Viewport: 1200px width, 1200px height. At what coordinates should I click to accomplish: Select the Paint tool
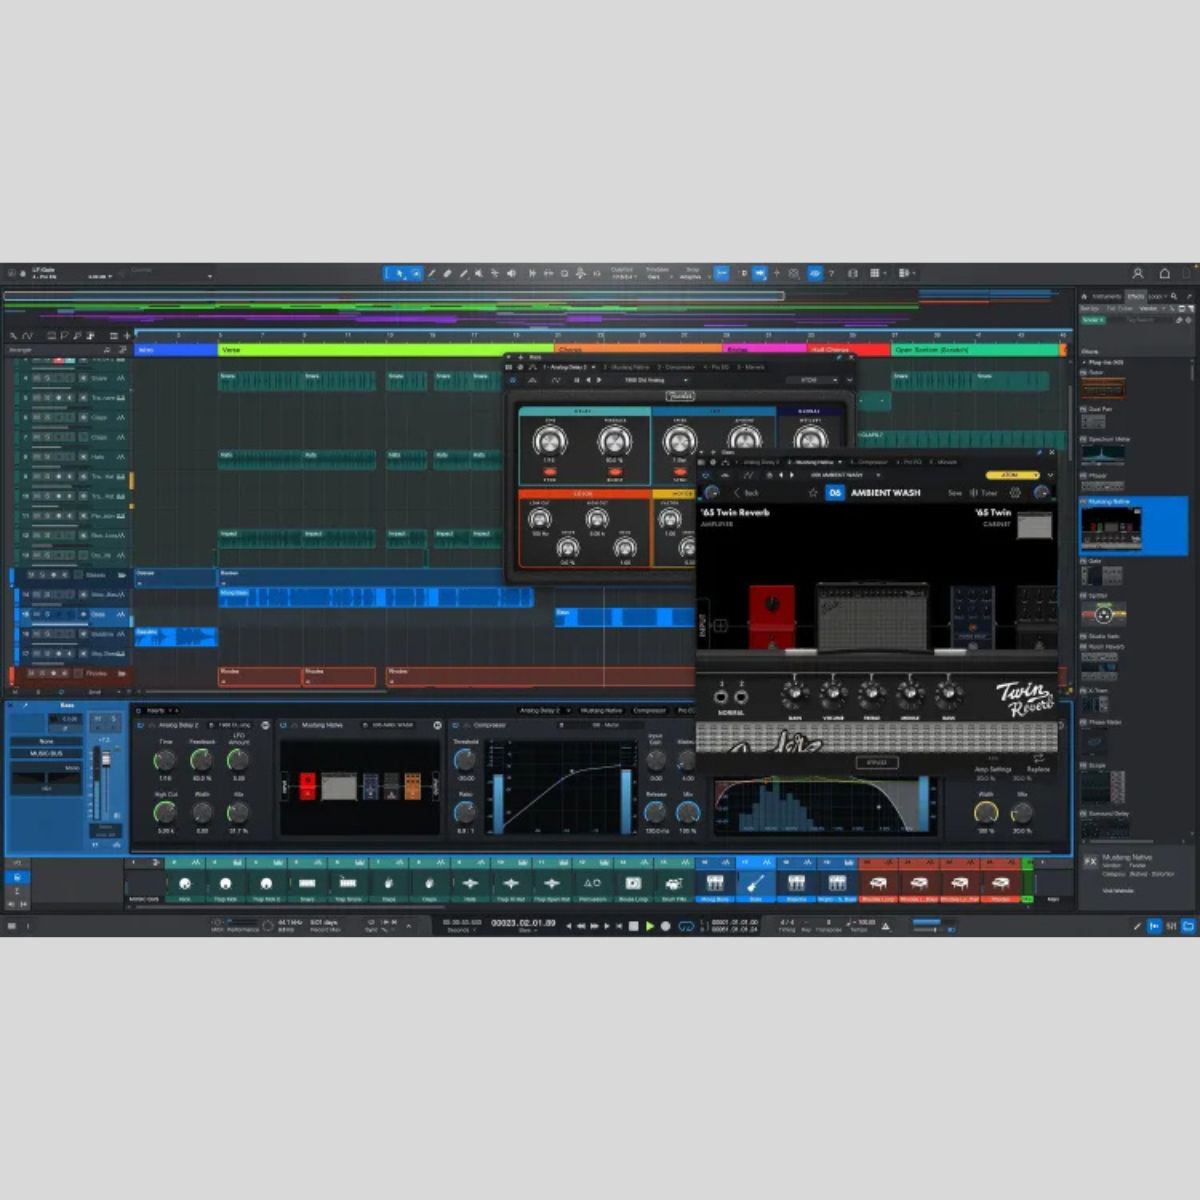point(432,272)
